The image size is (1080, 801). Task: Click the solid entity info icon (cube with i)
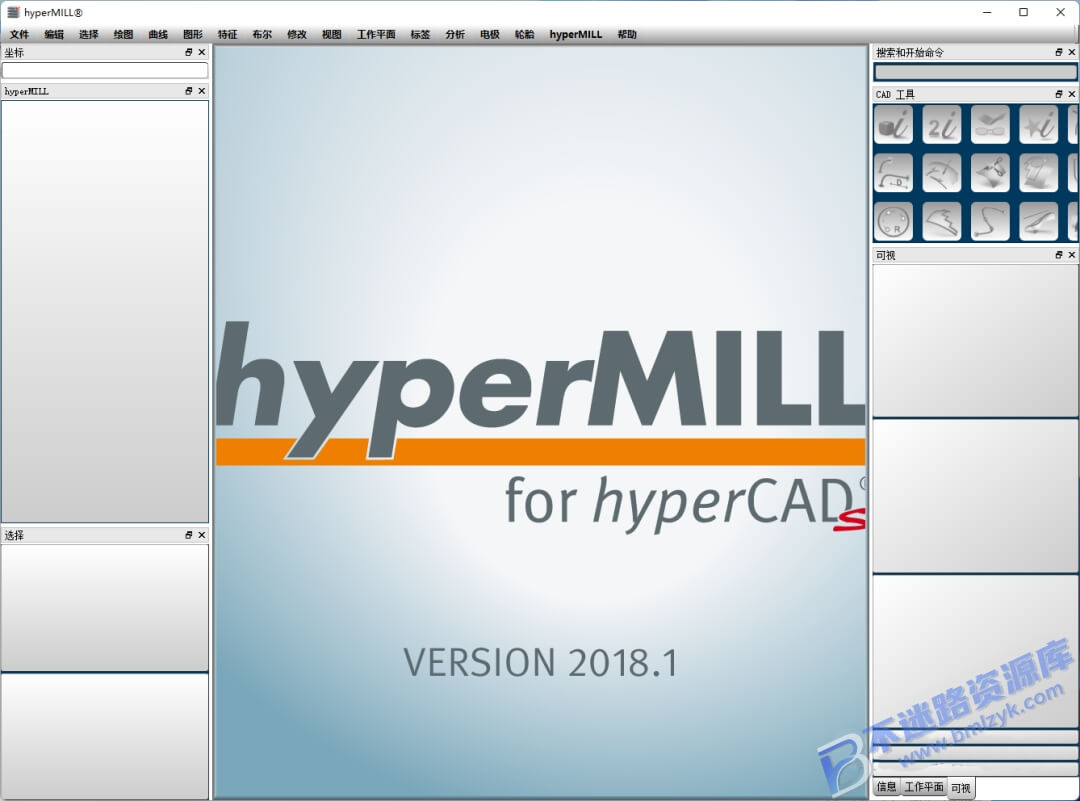[893, 125]
